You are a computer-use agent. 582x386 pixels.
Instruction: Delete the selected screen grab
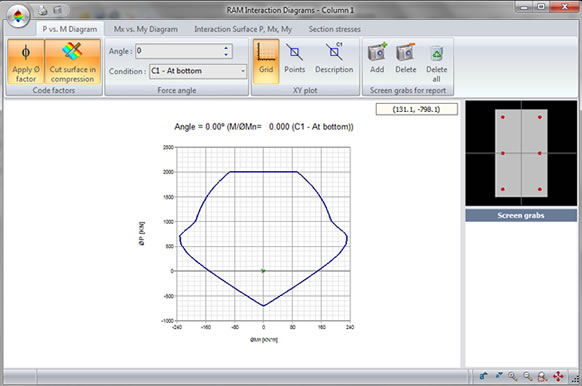pyautogui.click(x=405, y=59)
